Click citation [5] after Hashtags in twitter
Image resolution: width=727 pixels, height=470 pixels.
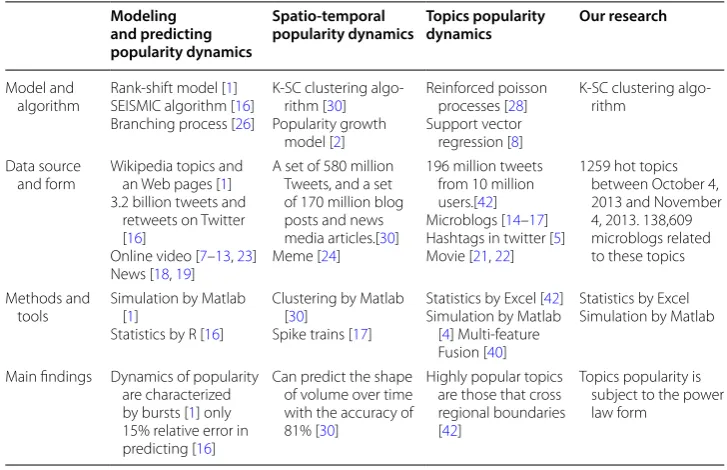[557, 238]
